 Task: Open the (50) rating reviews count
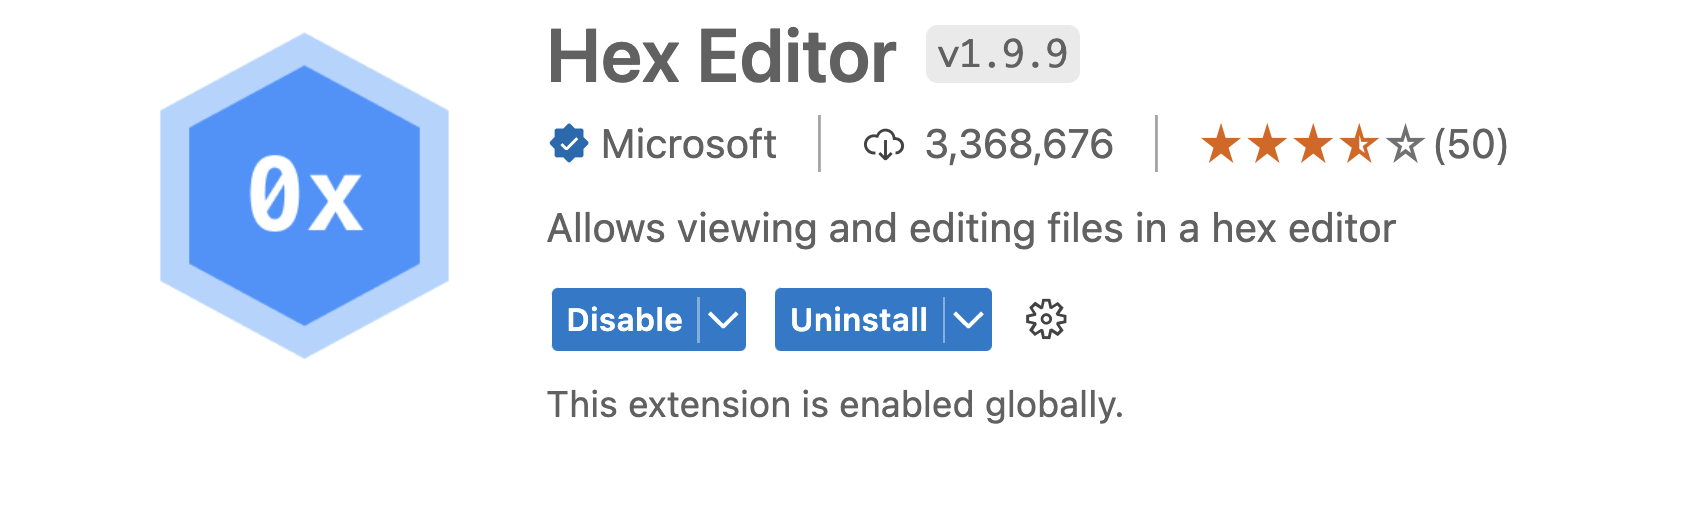point(1470,144)
